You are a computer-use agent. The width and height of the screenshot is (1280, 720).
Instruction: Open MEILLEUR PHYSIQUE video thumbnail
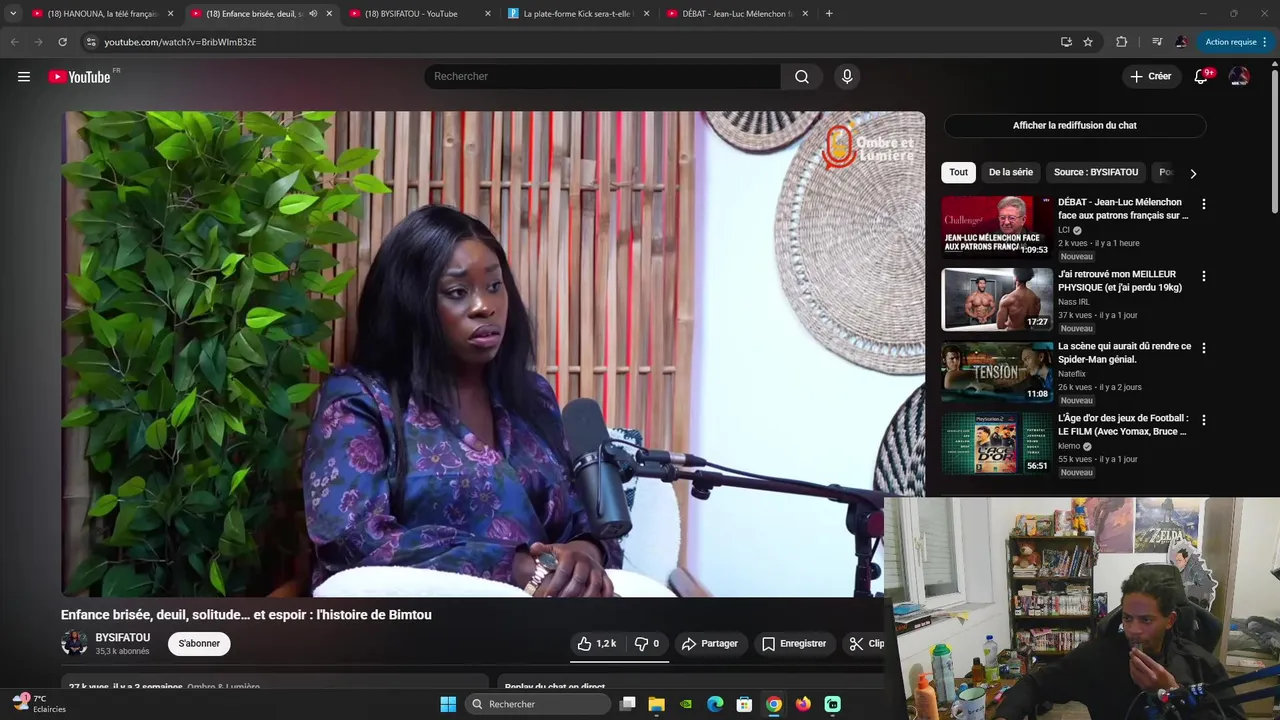point(997,299)
